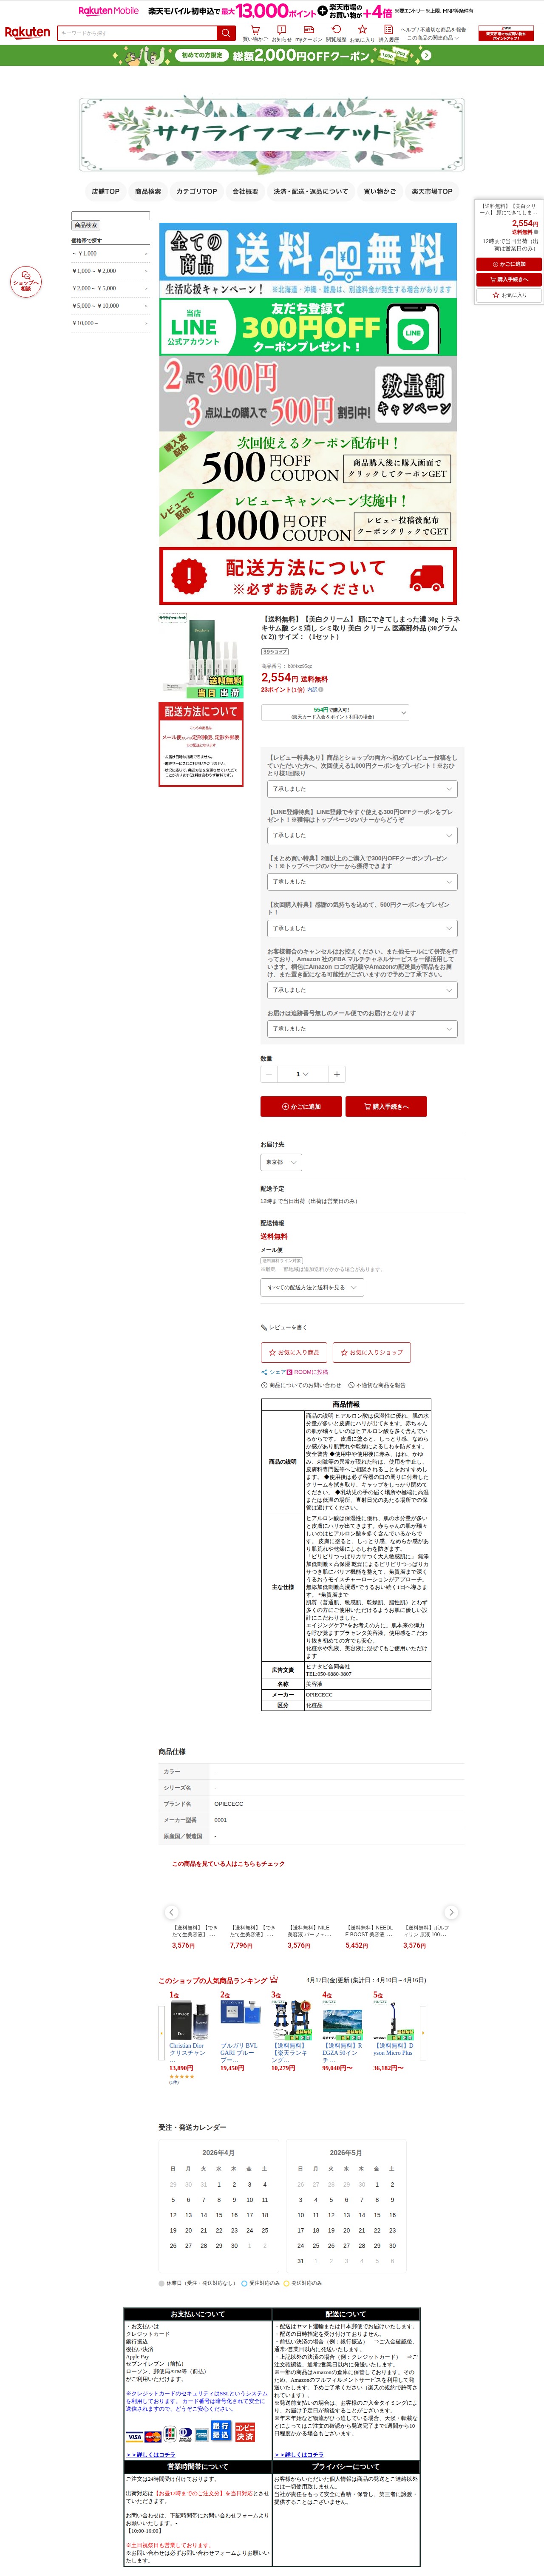Click the search magnifier icon in the header
The width and height of the screenshot is (544, 2576).
tap(226, 33)
